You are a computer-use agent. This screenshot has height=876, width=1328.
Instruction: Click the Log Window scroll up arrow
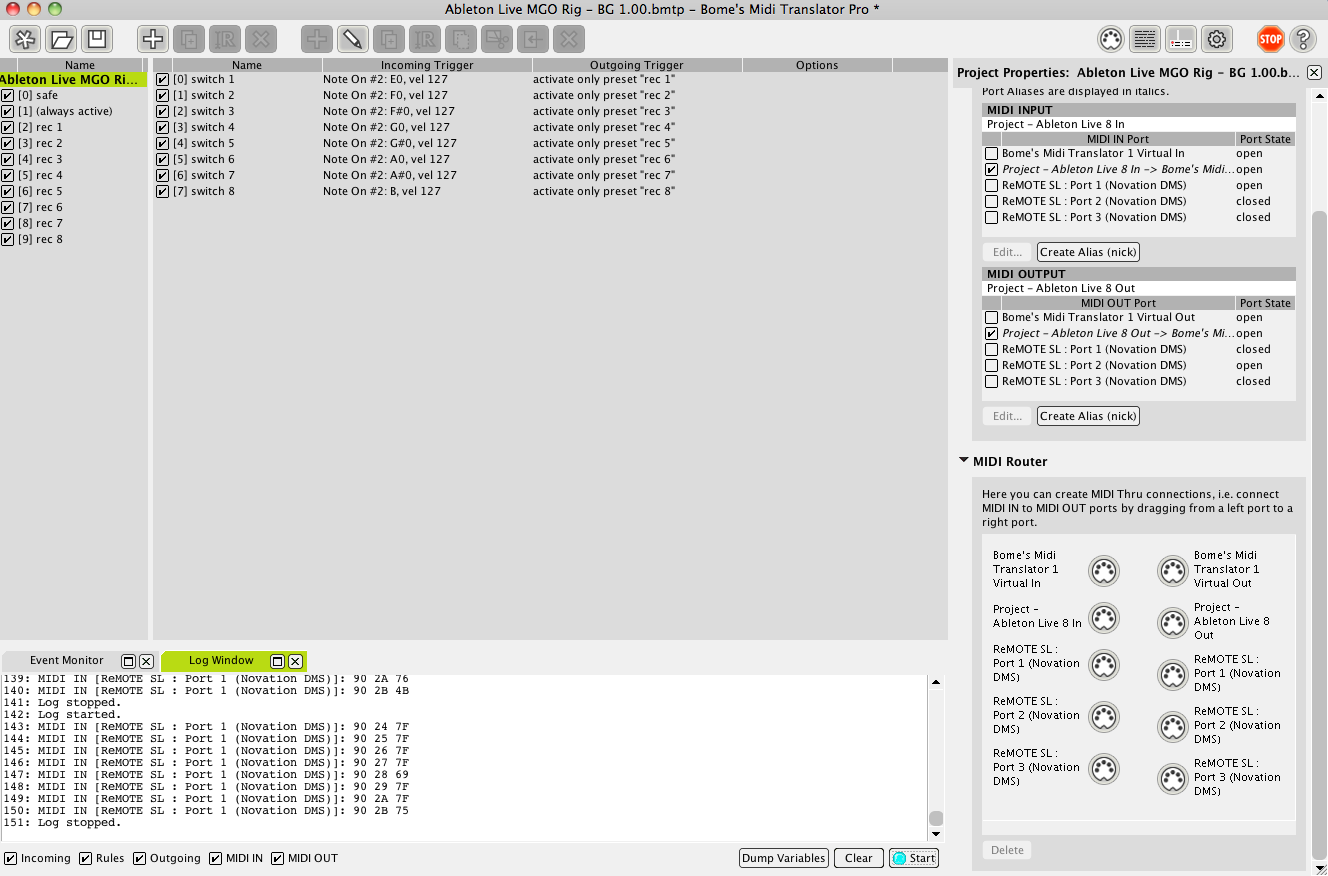[x=936, y=682]
